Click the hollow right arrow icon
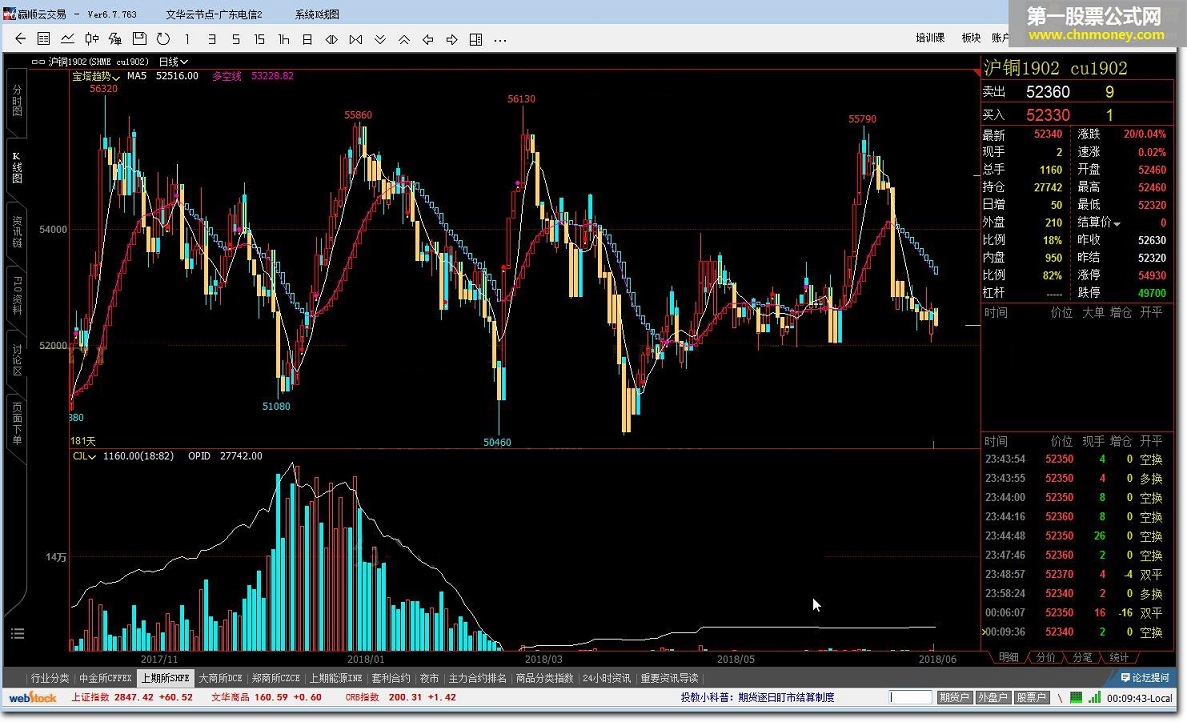1187x722 pixels. 452,39
